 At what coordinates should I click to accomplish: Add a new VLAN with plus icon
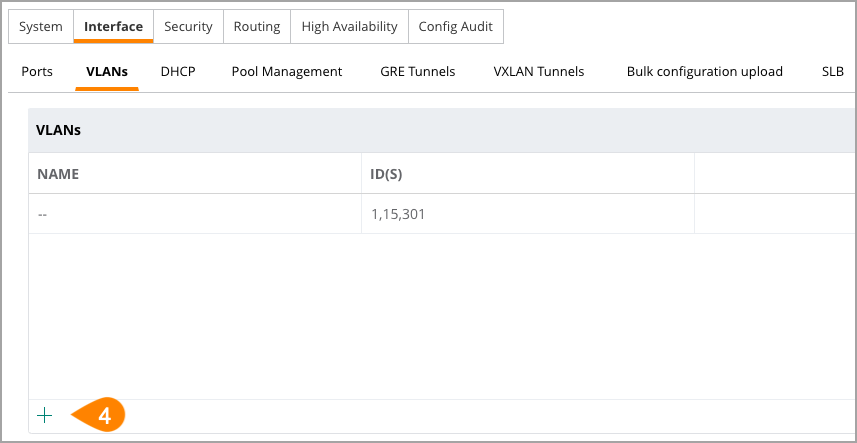44,416
